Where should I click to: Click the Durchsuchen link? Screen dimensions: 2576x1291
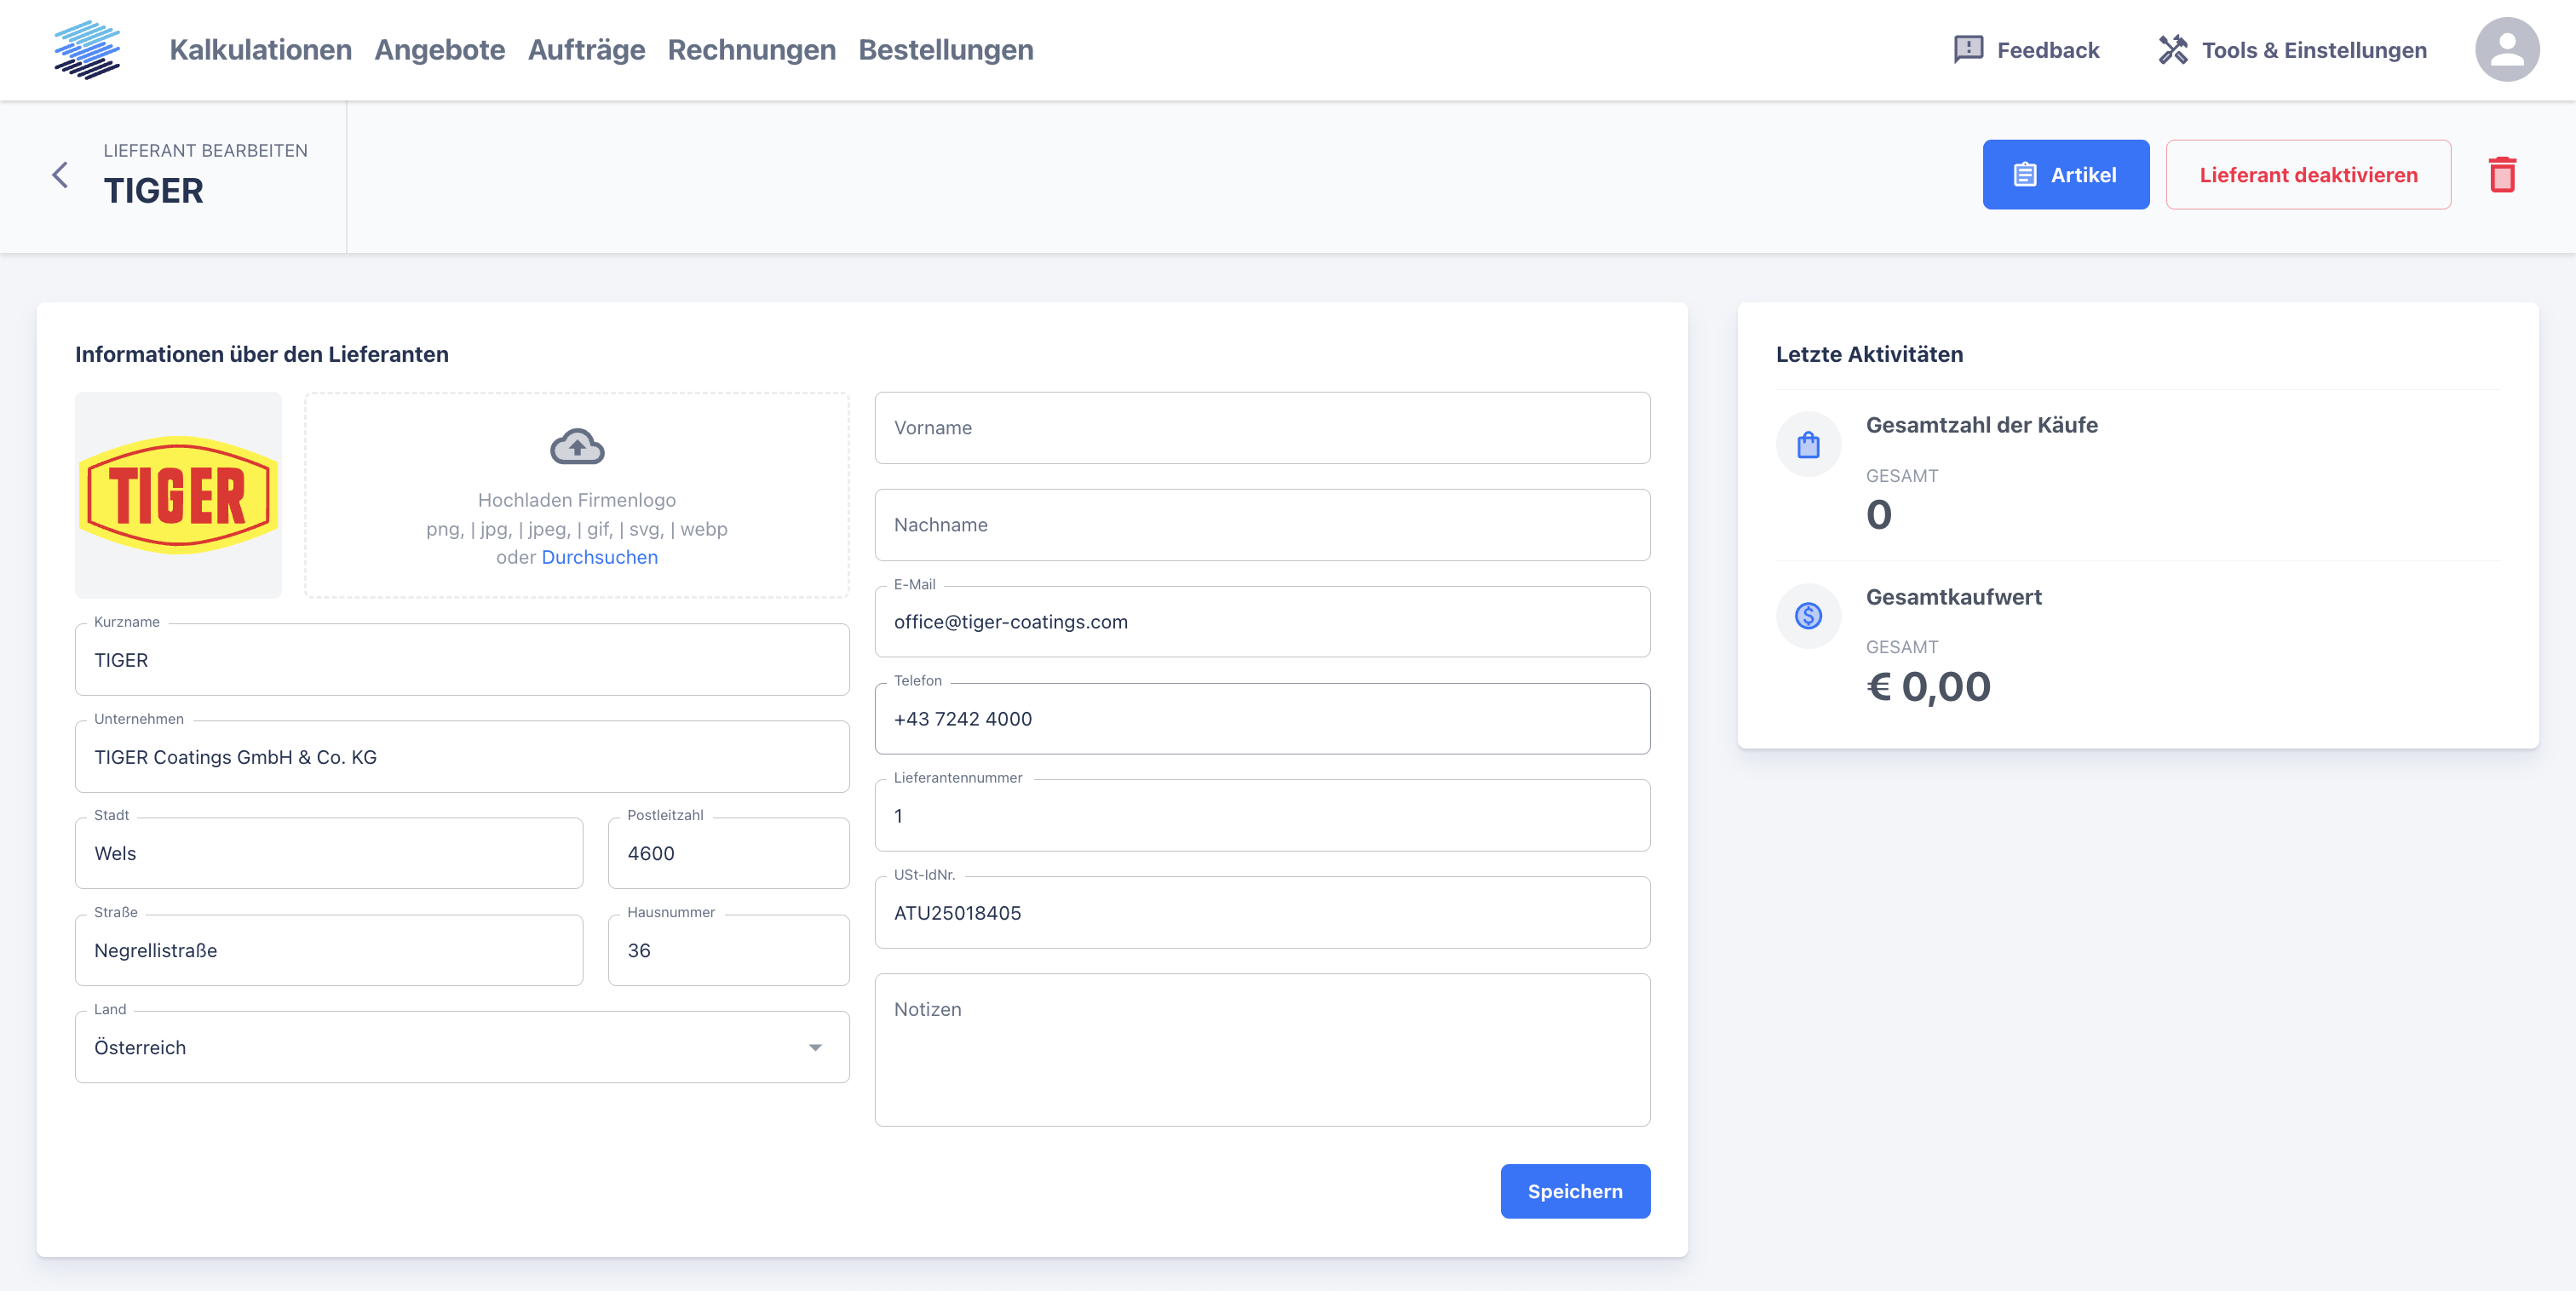coord(599,557)
